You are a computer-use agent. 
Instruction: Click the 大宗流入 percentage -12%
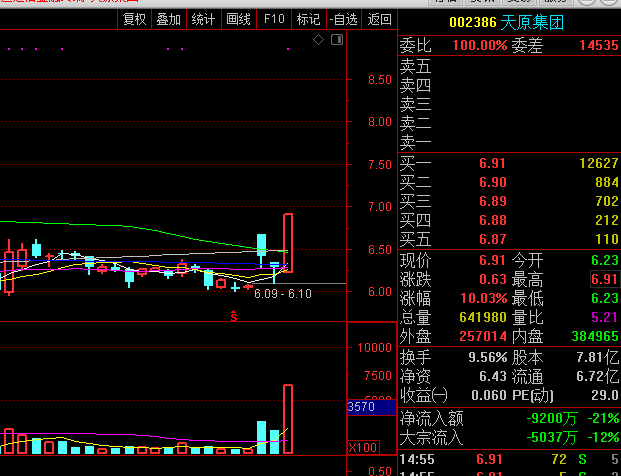tap(603, 438)
